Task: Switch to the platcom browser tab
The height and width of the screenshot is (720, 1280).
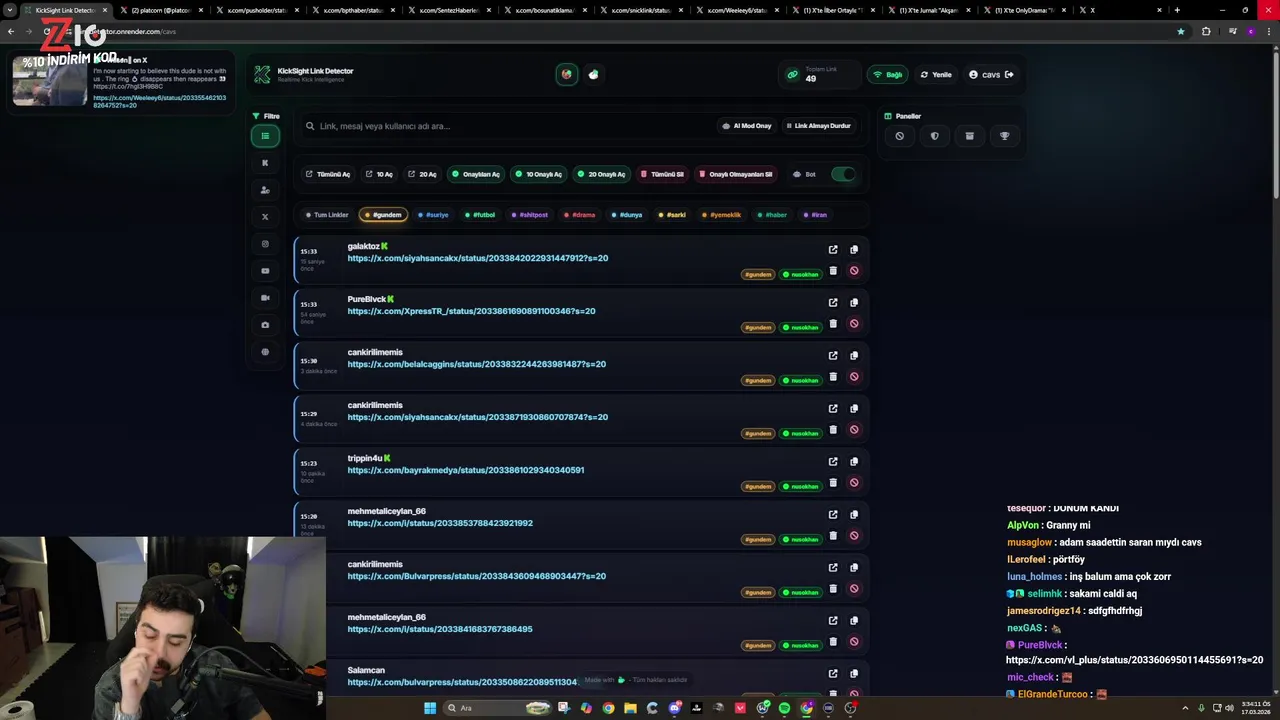Action: click(160, 10)
